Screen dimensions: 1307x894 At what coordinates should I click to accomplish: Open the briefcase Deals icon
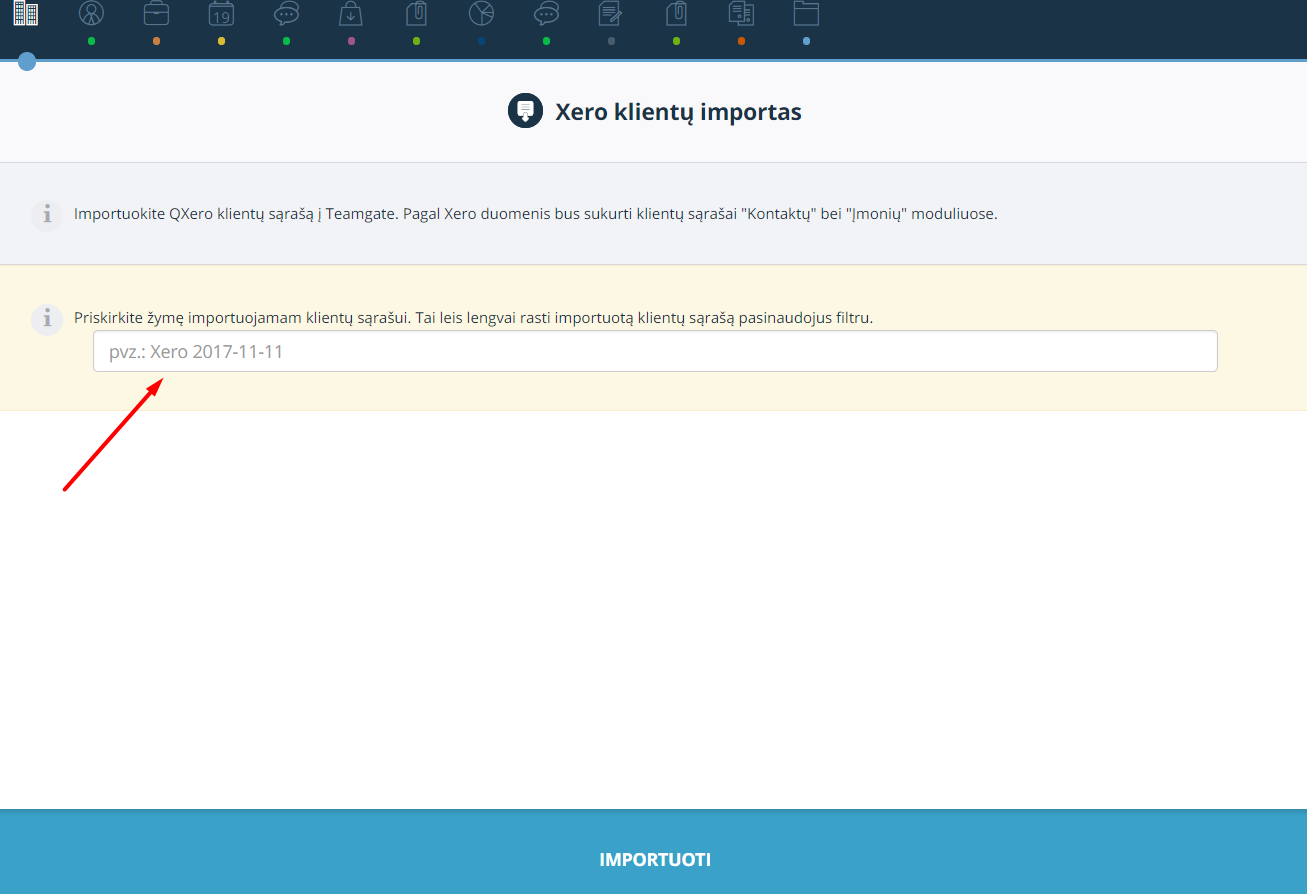(x=156, y=13)
